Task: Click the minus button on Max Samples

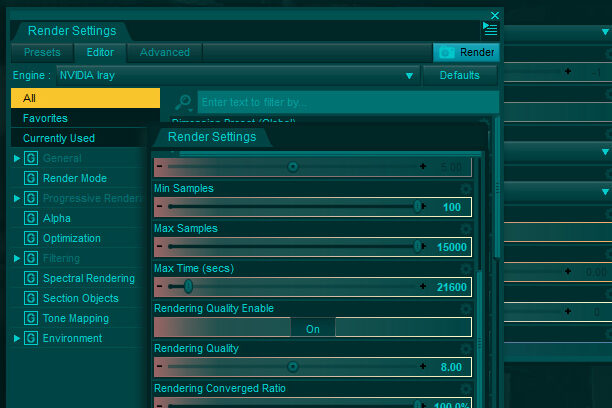Action: tap(160, 246)
